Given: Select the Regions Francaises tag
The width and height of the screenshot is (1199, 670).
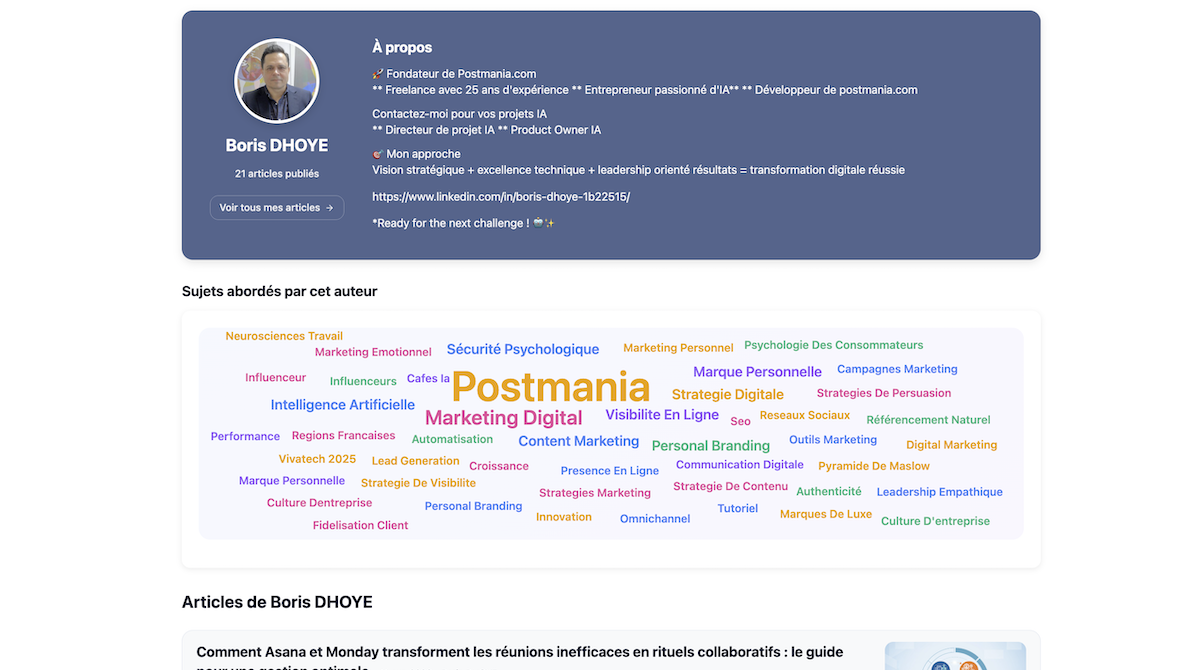Looking at the screenshot, I should click(x=343, y=435).
